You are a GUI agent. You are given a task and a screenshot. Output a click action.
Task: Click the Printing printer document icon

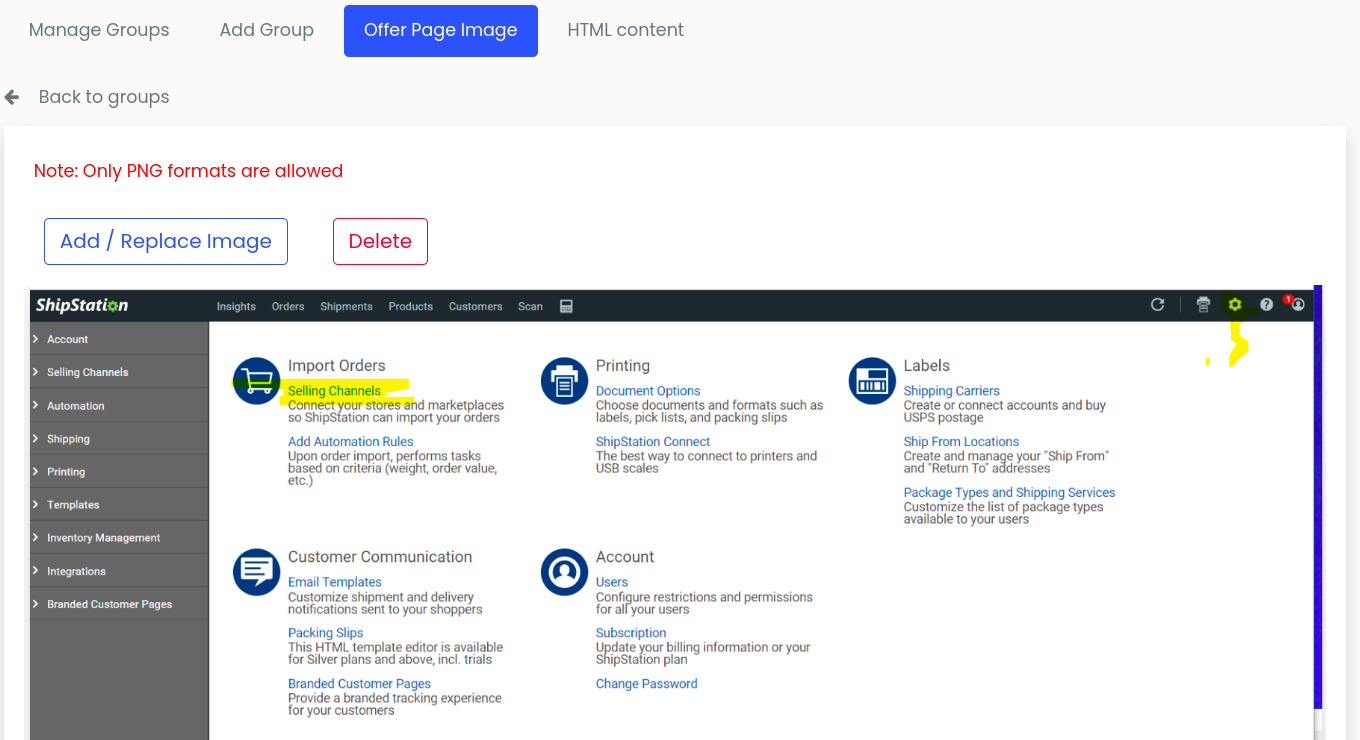pos(564,381)
